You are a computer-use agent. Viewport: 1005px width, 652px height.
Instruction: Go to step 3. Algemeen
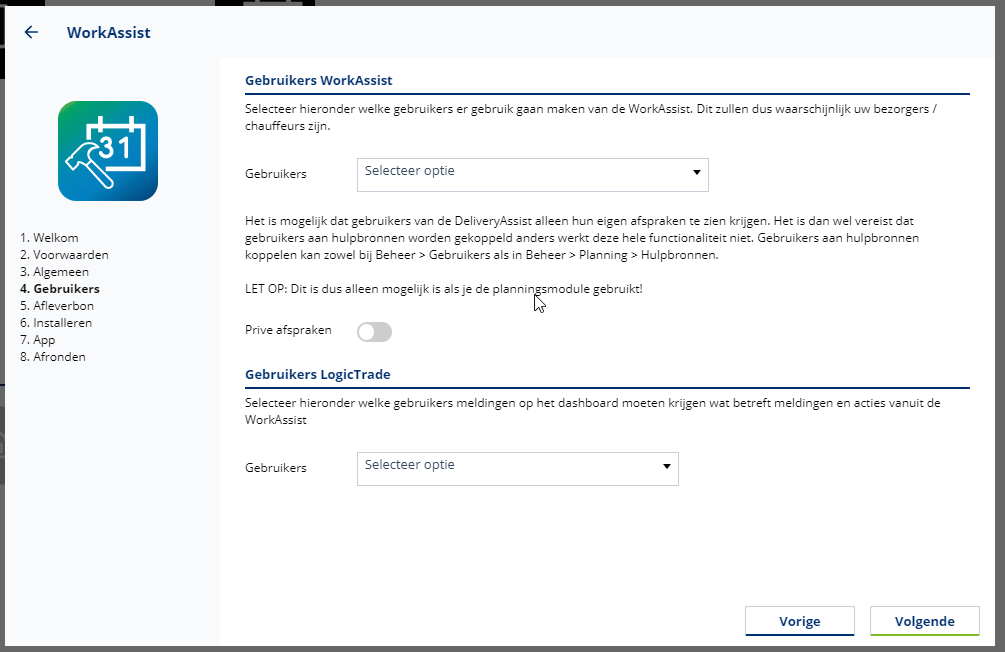pyautogui.click(x=54, y=272)
